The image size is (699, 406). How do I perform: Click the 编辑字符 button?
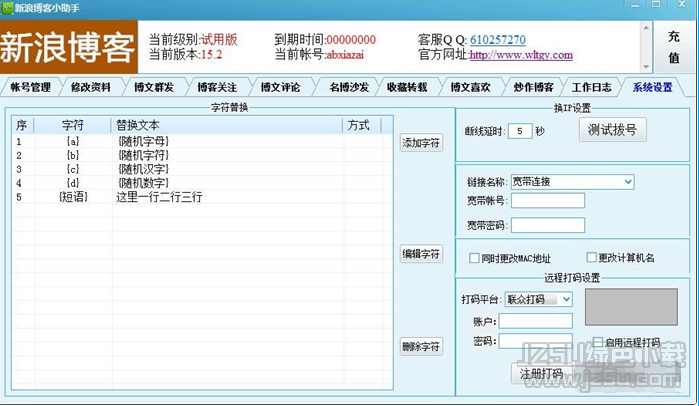(421, 254)
